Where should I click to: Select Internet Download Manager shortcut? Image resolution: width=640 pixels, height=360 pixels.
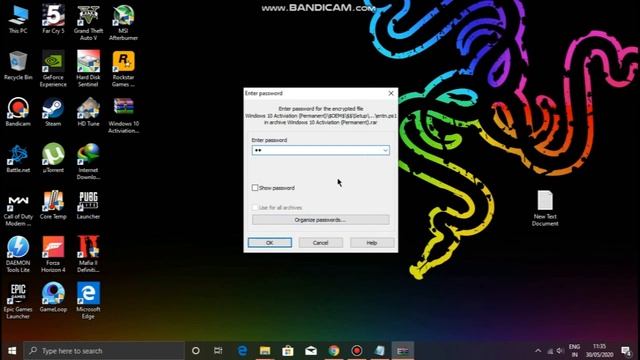click(x=88, y=162)
